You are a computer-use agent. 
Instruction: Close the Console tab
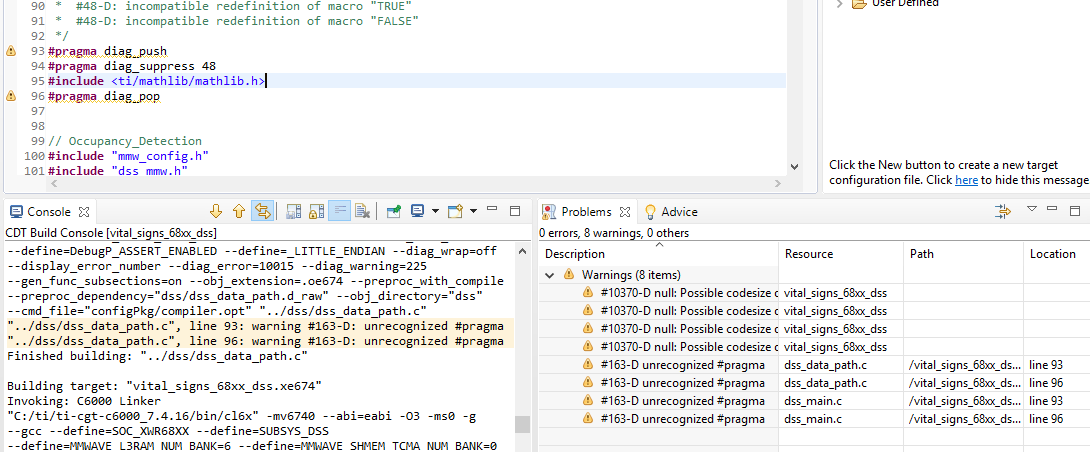pyautogui.click(x=83, y=212)
